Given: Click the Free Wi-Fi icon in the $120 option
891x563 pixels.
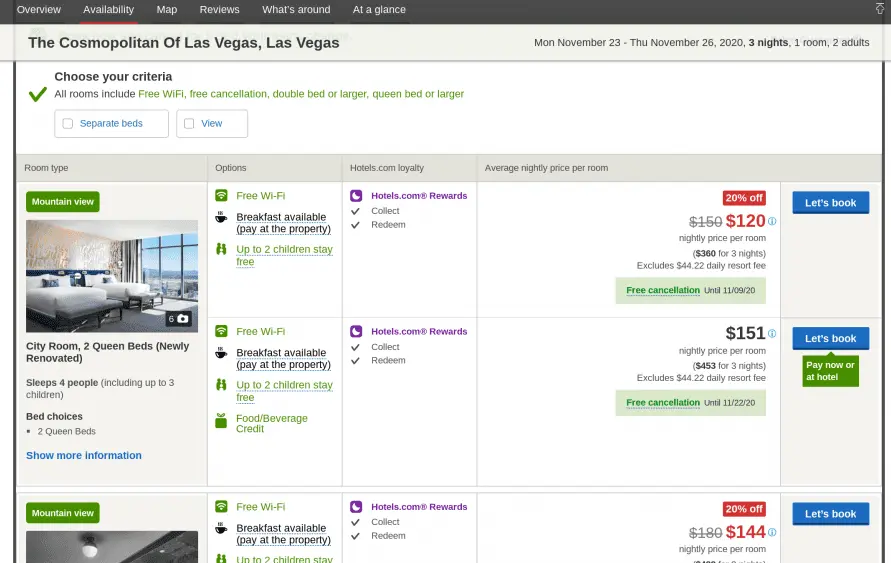Looking at the screenshot, I should (221, 195).
